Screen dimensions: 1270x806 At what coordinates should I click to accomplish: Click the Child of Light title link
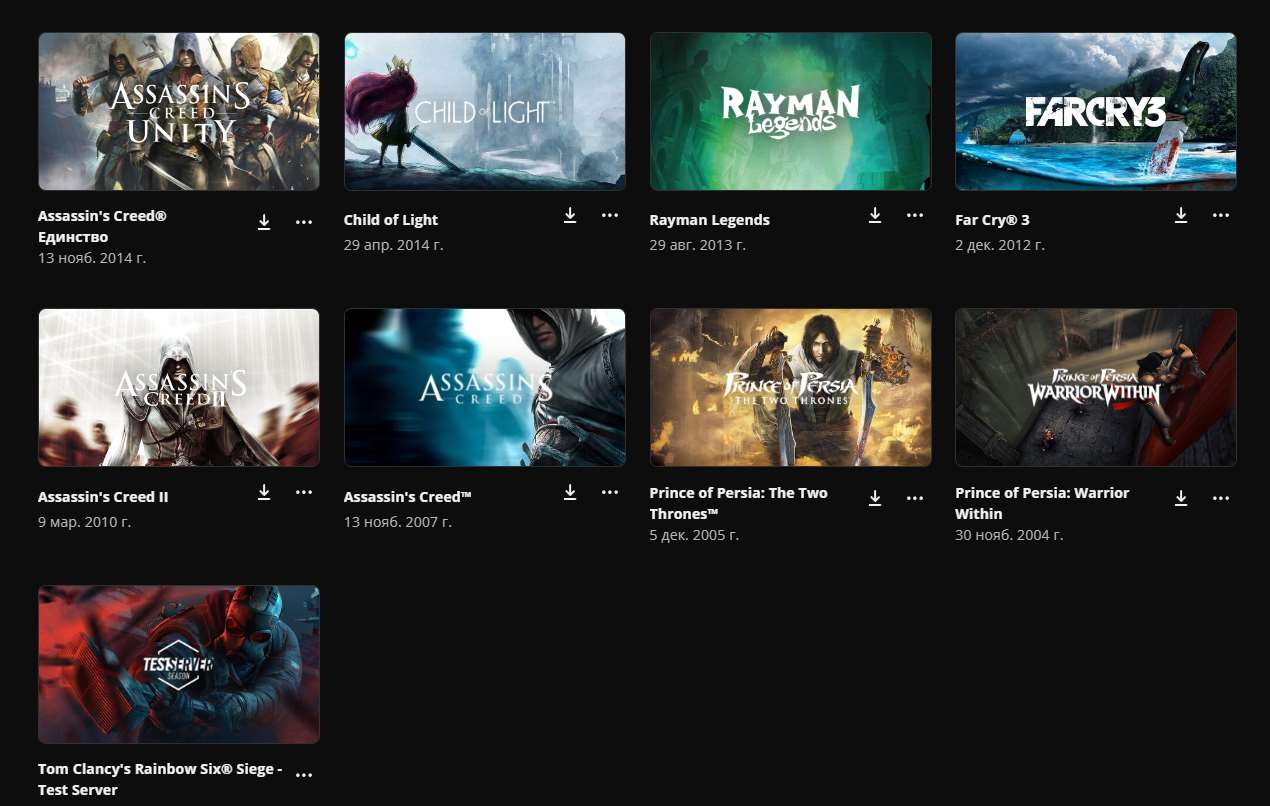(391, 219)
